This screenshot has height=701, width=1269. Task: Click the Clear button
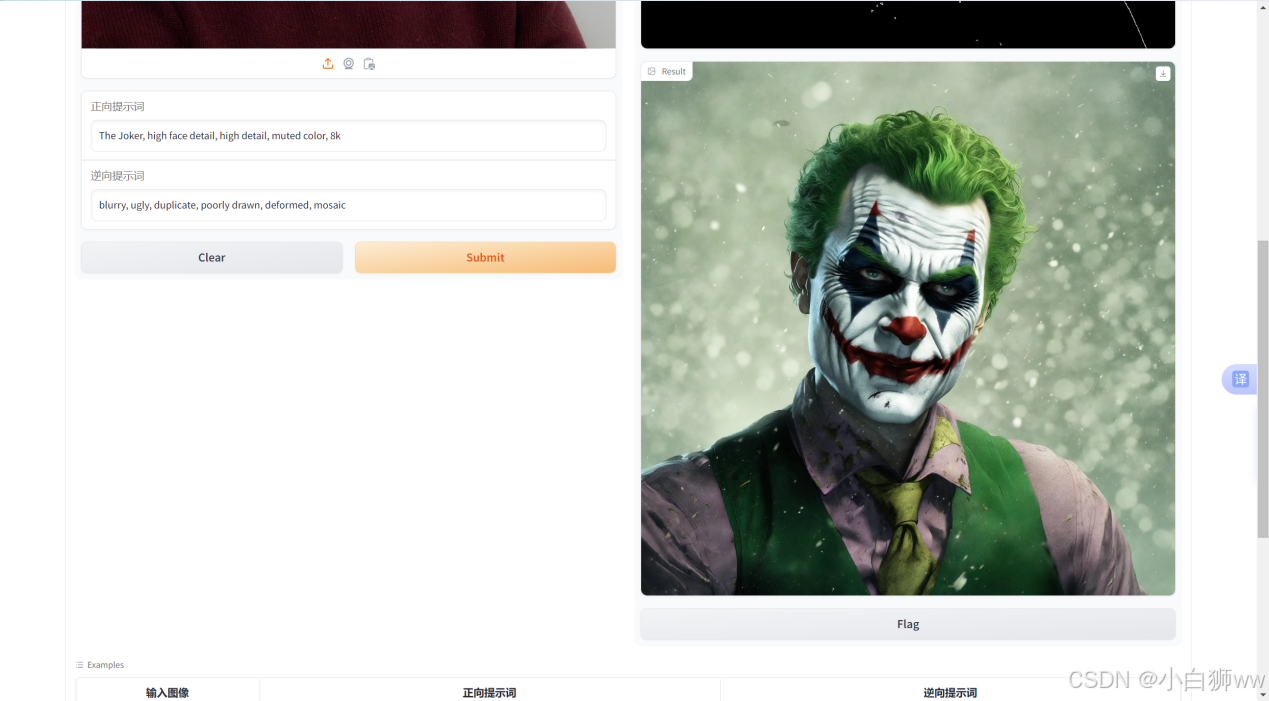click(212, 257)
